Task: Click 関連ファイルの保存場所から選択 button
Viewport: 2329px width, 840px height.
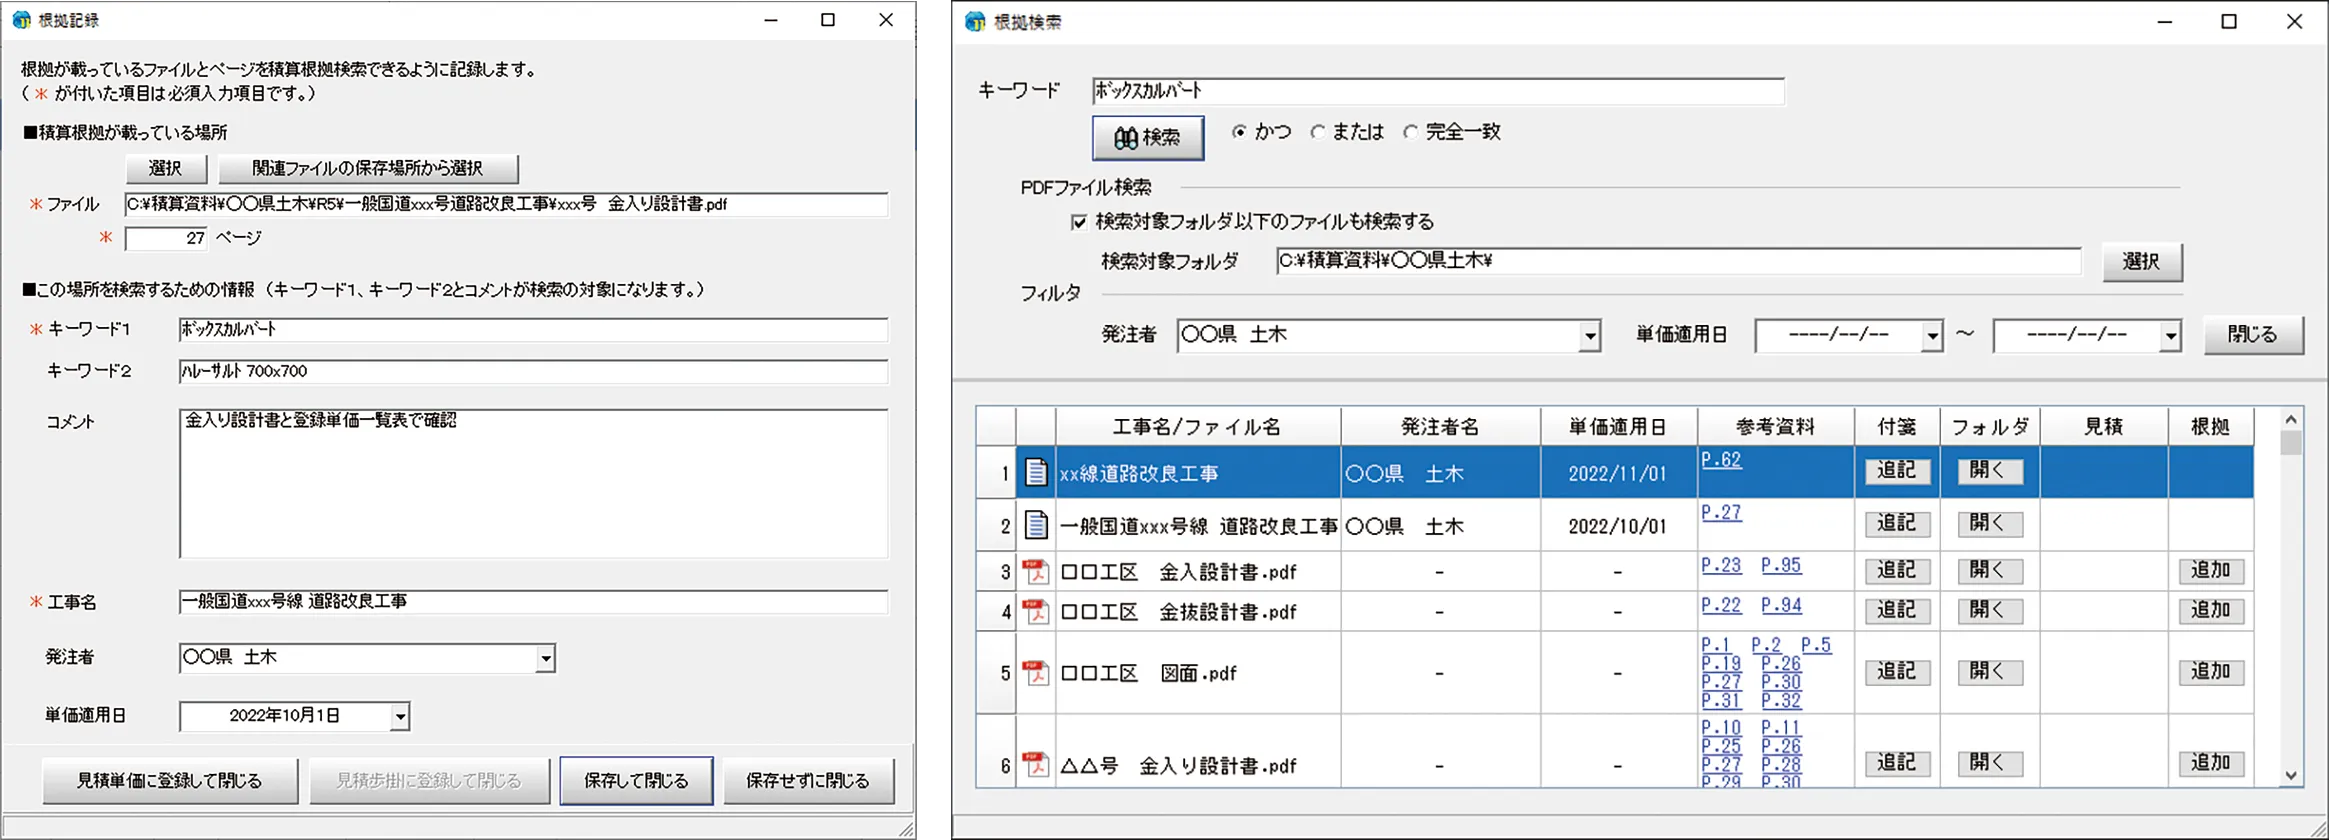Action: (x=367, y=169)
